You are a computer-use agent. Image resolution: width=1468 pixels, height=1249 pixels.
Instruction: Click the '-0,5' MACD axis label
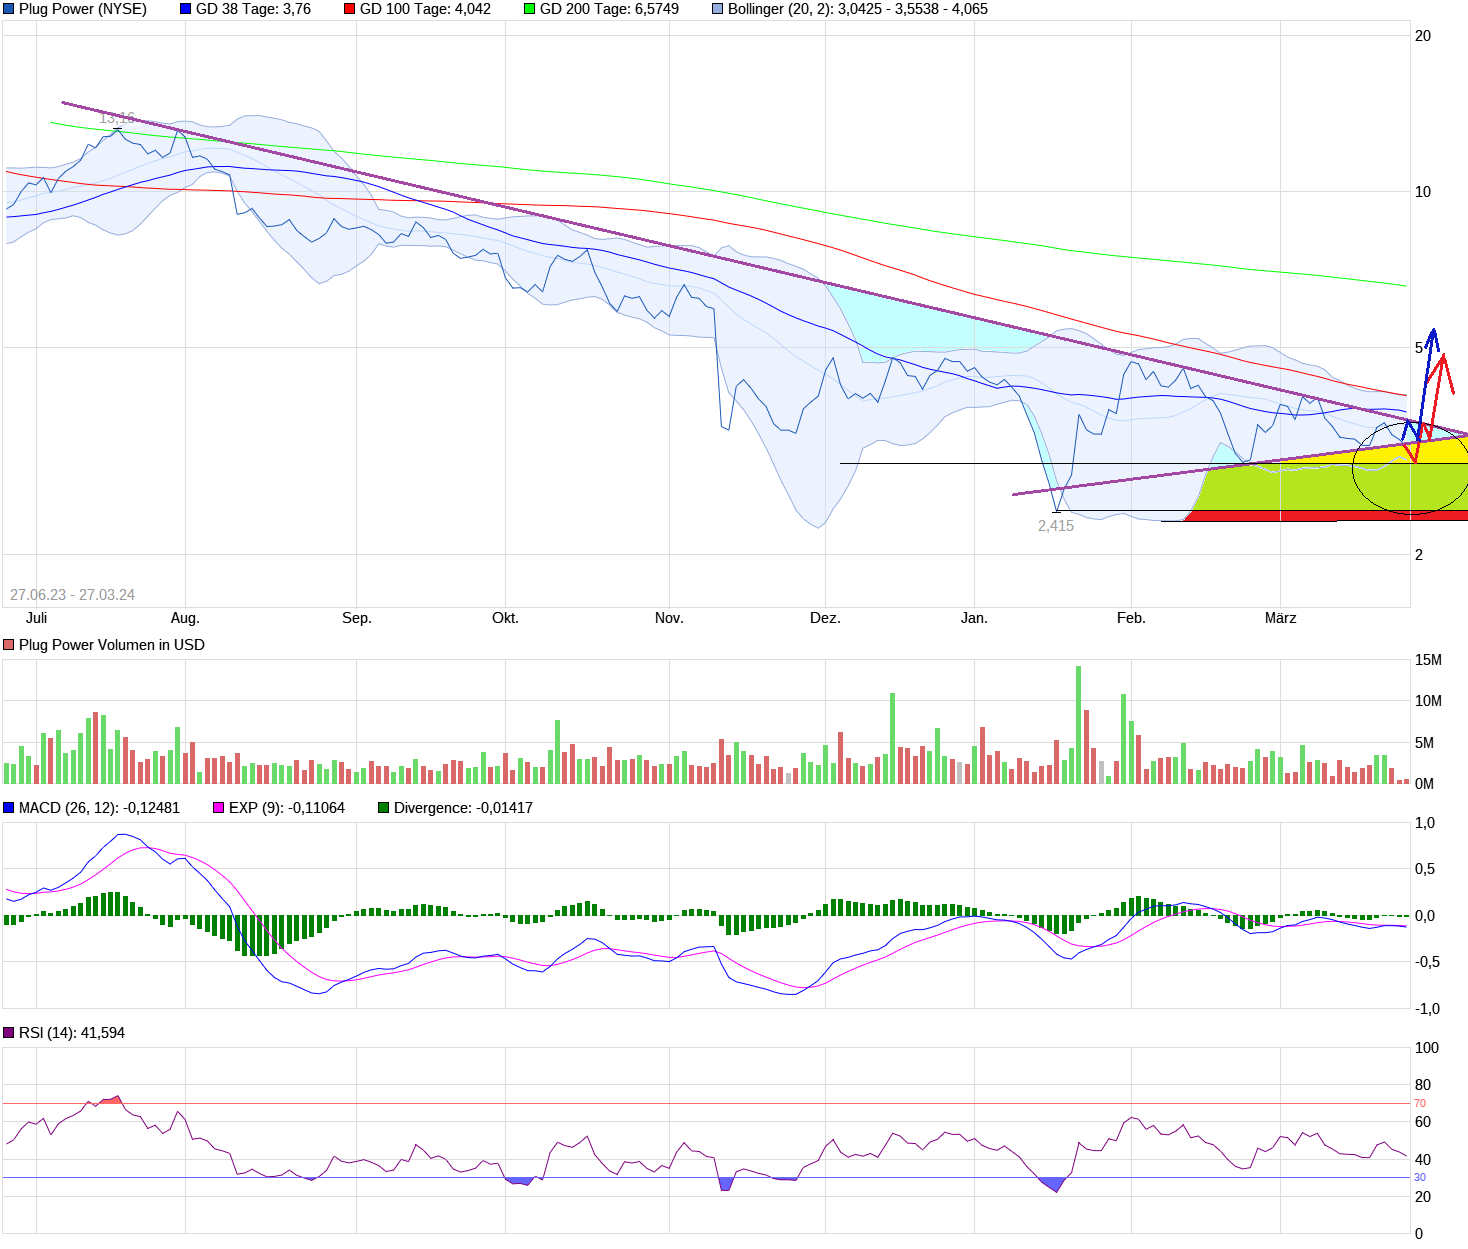[1427, 962]
